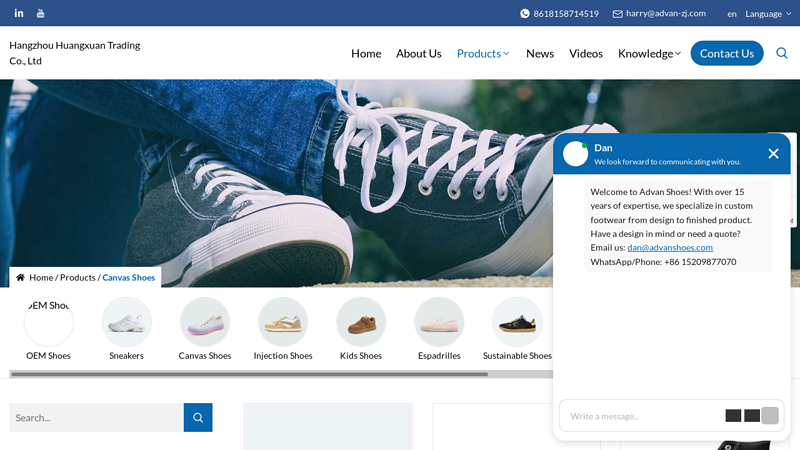
Task: Select the Canvas Shoes category thumbnail
Action: click(205, 322)
